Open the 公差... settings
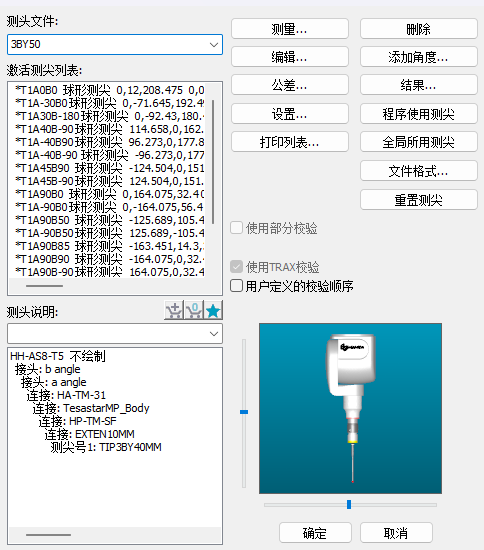This screenshot has height=550, width=484. click(x=290, y=85)
